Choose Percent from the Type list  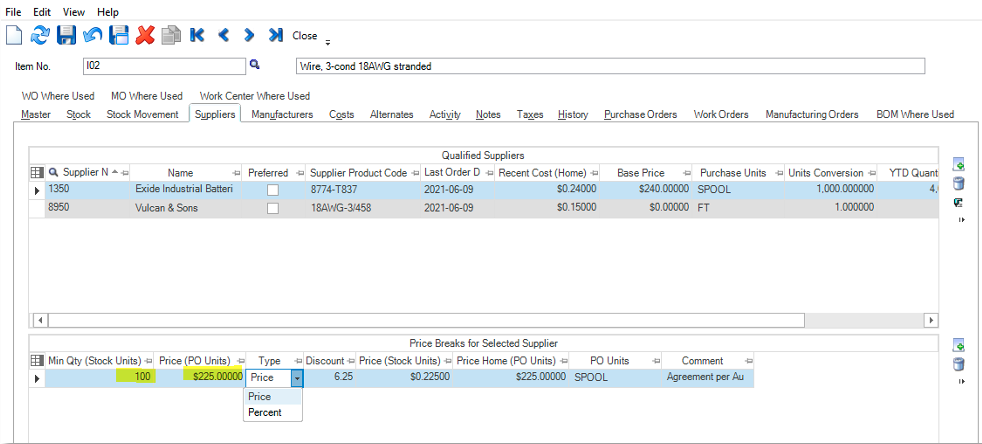[265, 413]
